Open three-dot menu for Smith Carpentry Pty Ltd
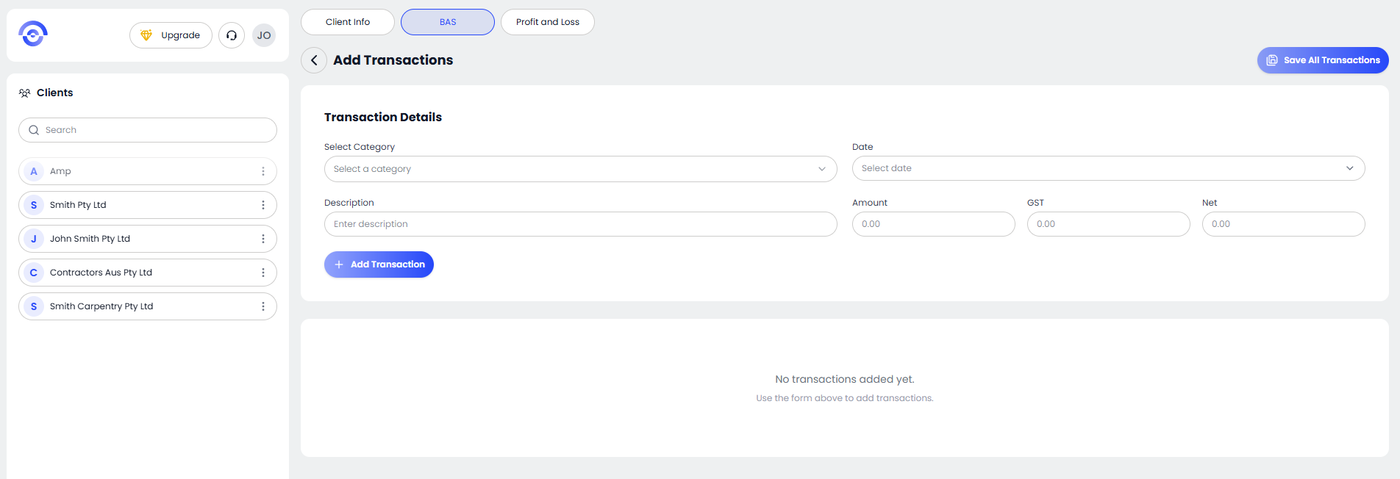The image size is (1400, 479). (263, 307)
